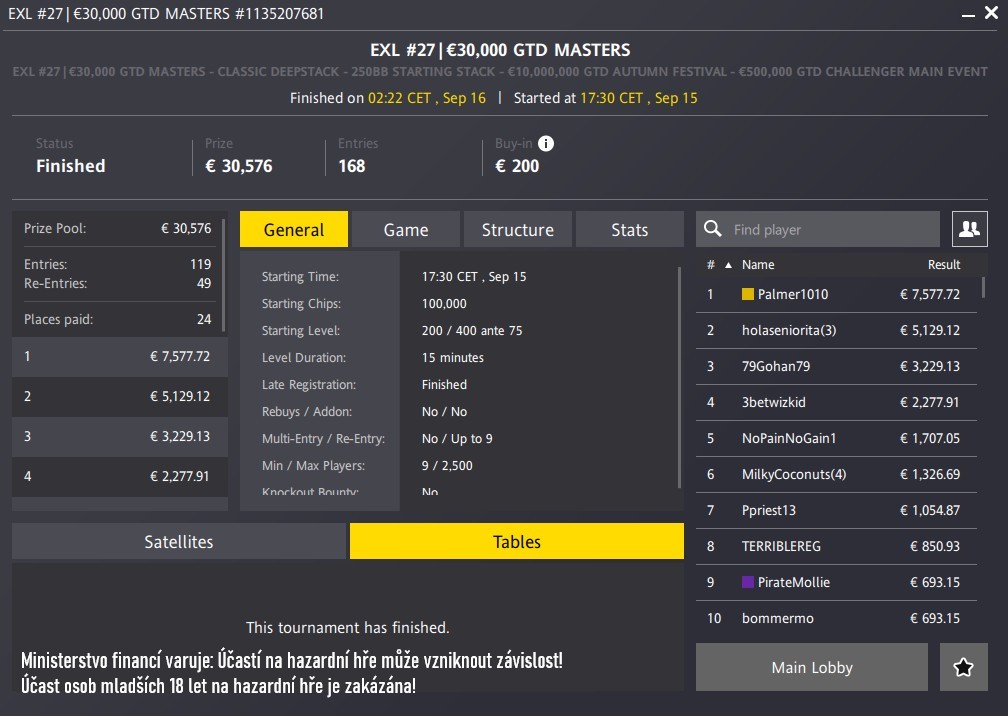Click the magnifier icon in the player search
Image resolution: width=1008 pixels, height=716 pixels.
coord(712,229)
